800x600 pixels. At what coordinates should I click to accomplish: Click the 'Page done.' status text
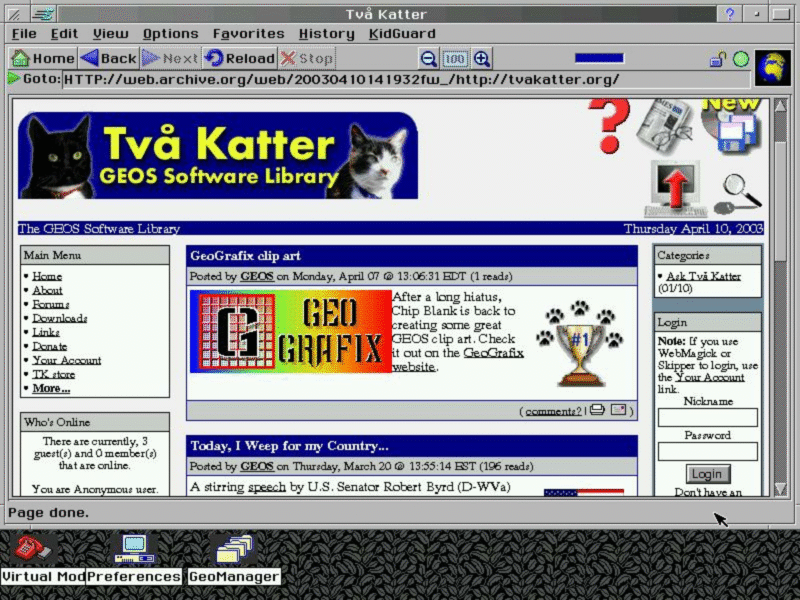[x=48, y=512]
